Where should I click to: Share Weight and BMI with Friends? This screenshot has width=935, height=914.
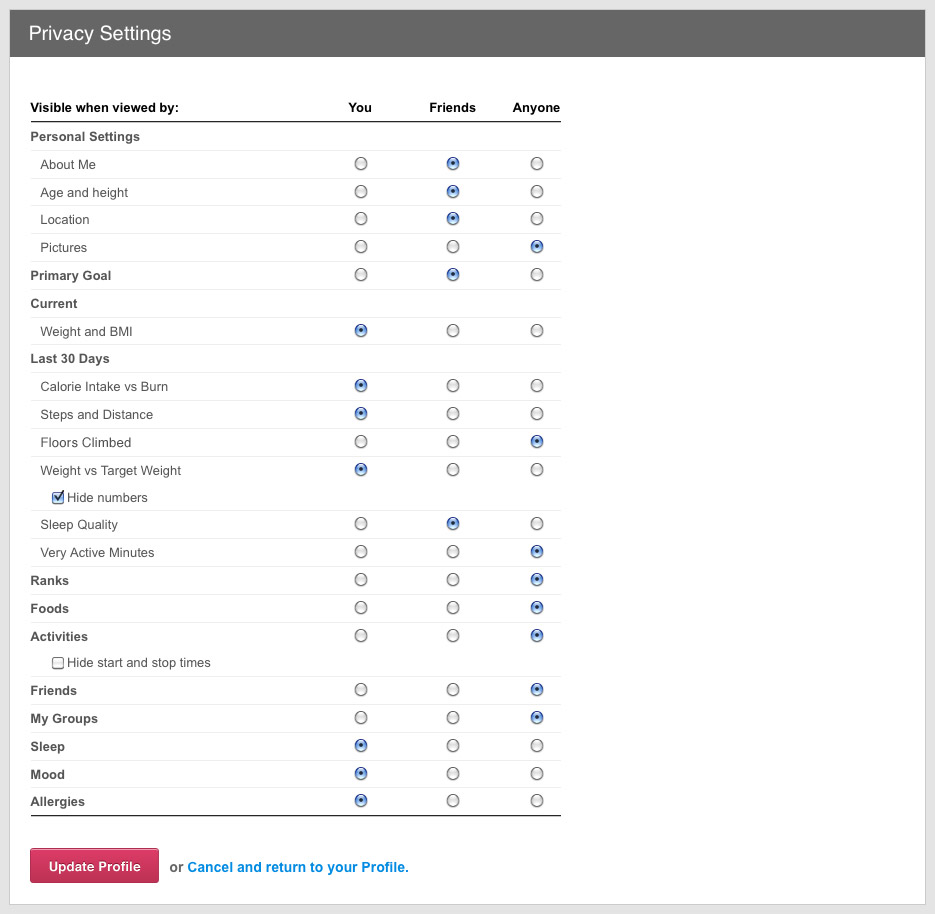click(453, 330)
